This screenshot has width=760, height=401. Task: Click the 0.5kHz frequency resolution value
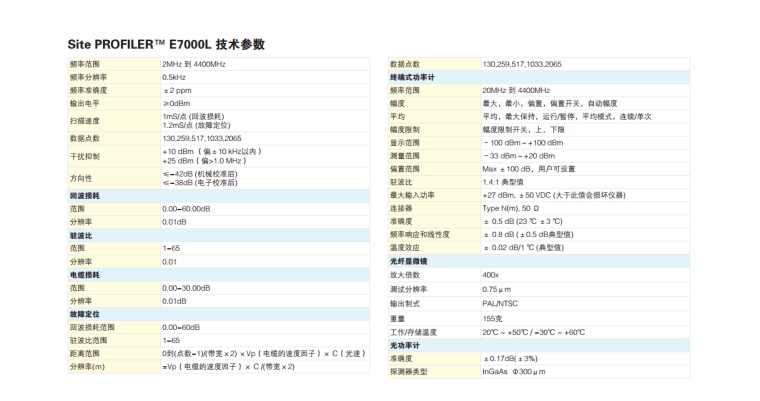174,77
